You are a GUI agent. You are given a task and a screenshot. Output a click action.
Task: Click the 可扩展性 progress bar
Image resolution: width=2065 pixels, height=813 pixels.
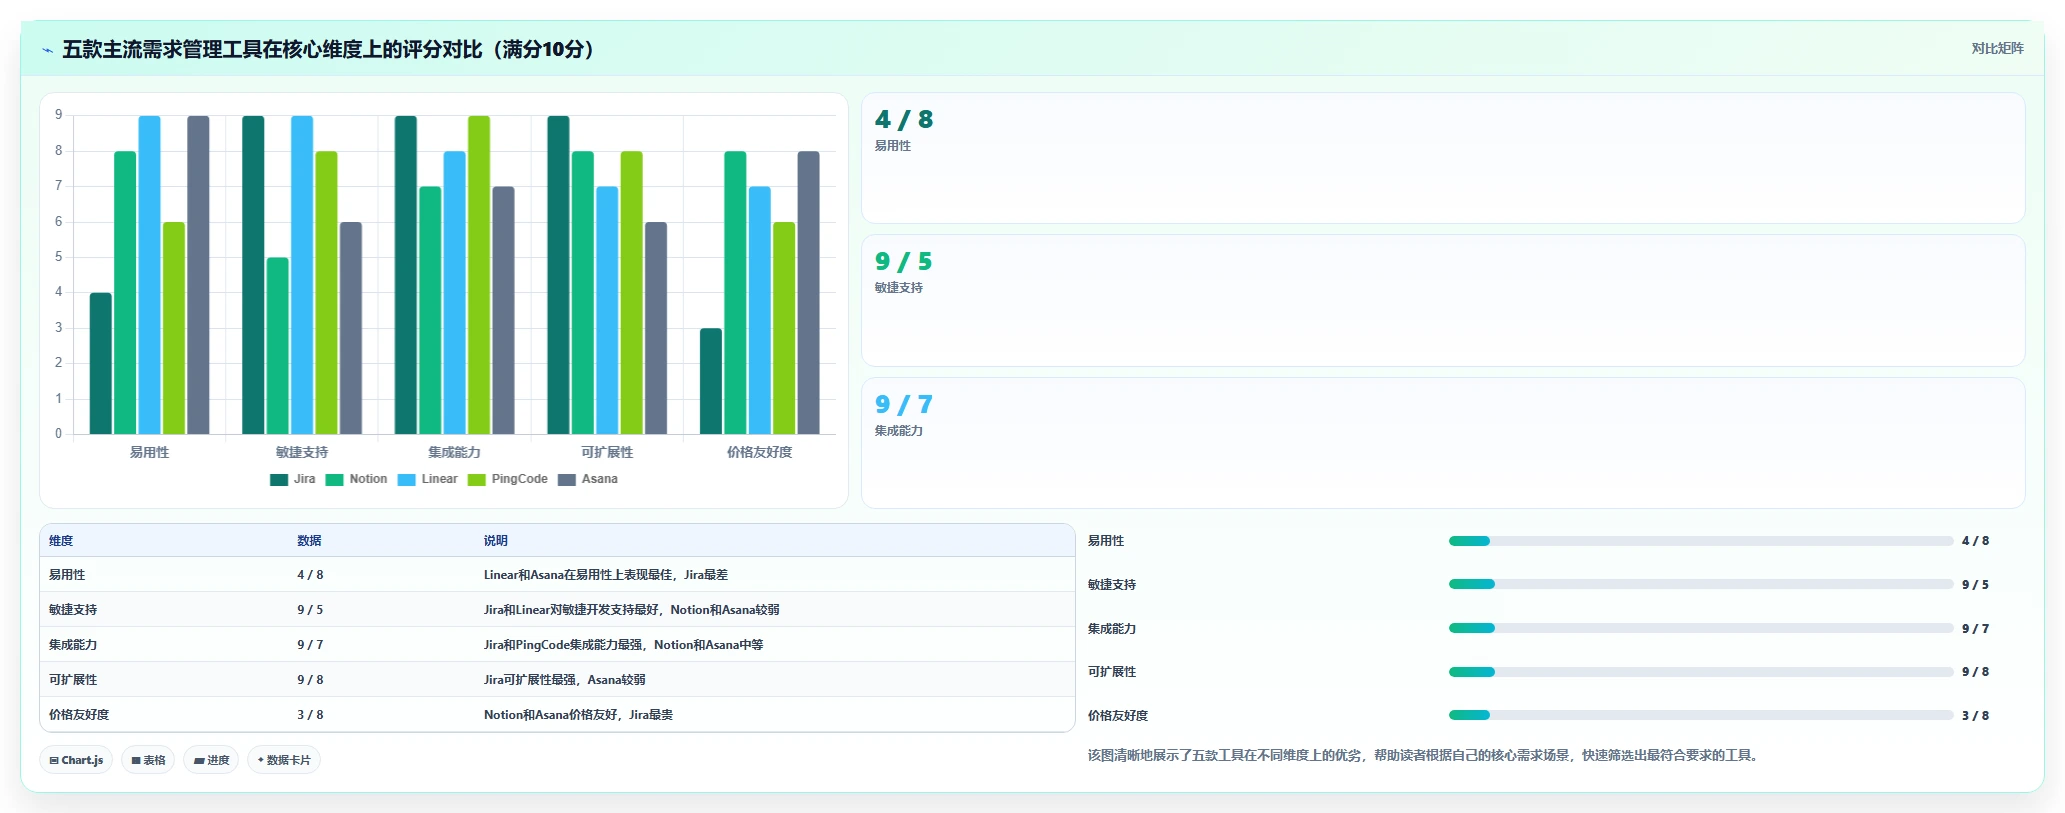click(1700, 672)
